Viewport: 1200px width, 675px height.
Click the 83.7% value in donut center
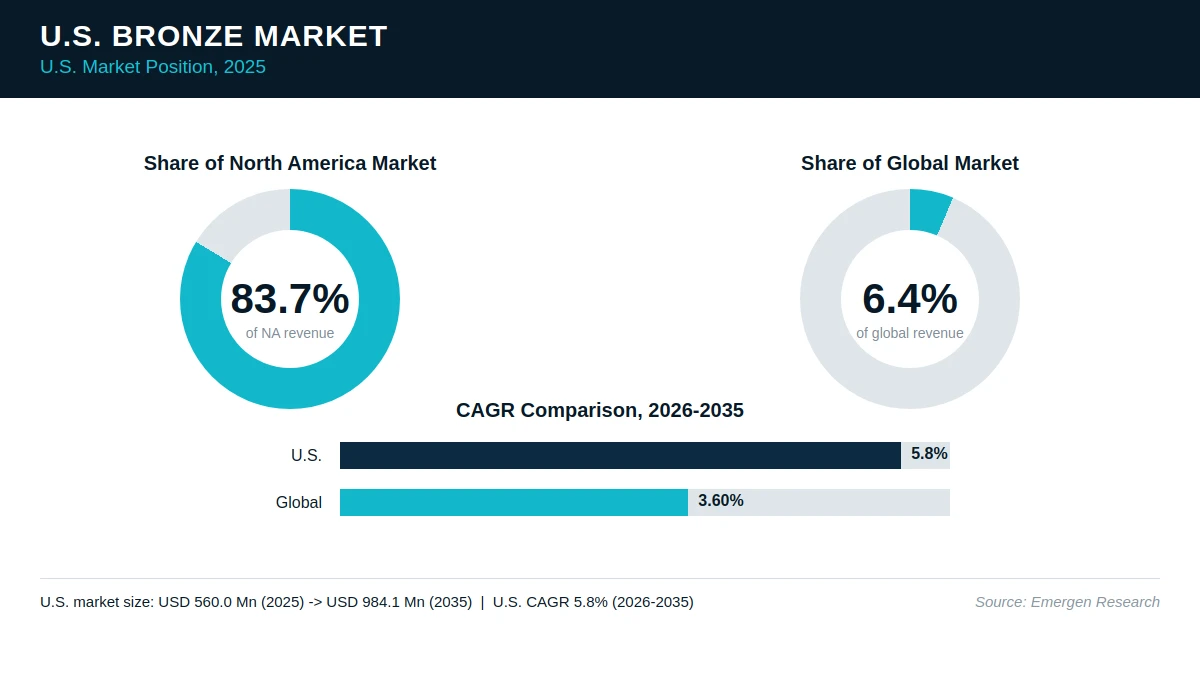[290, 299]
